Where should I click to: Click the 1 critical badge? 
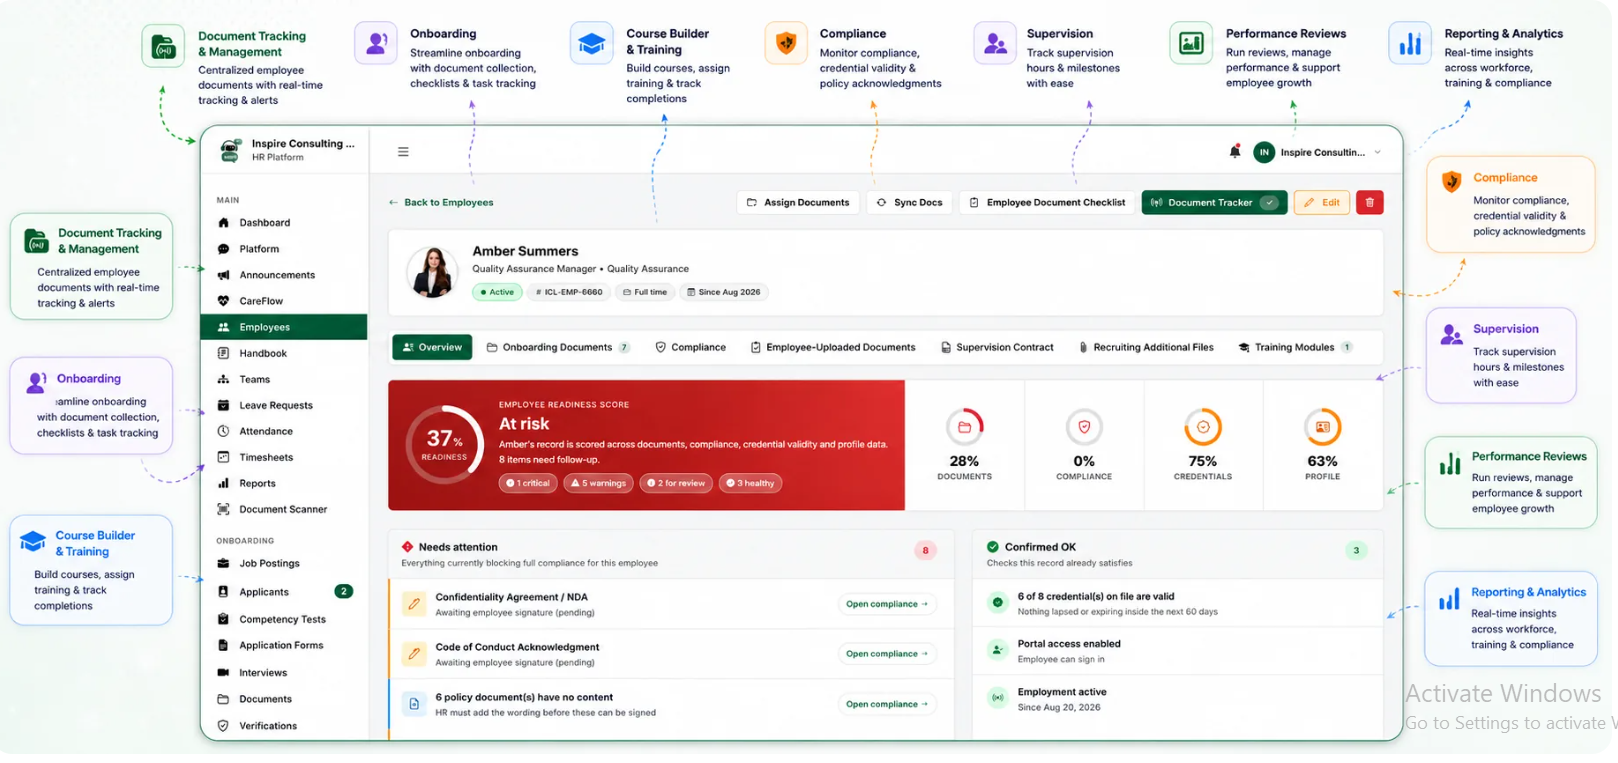pyautogui.click(x=528, y=483)
